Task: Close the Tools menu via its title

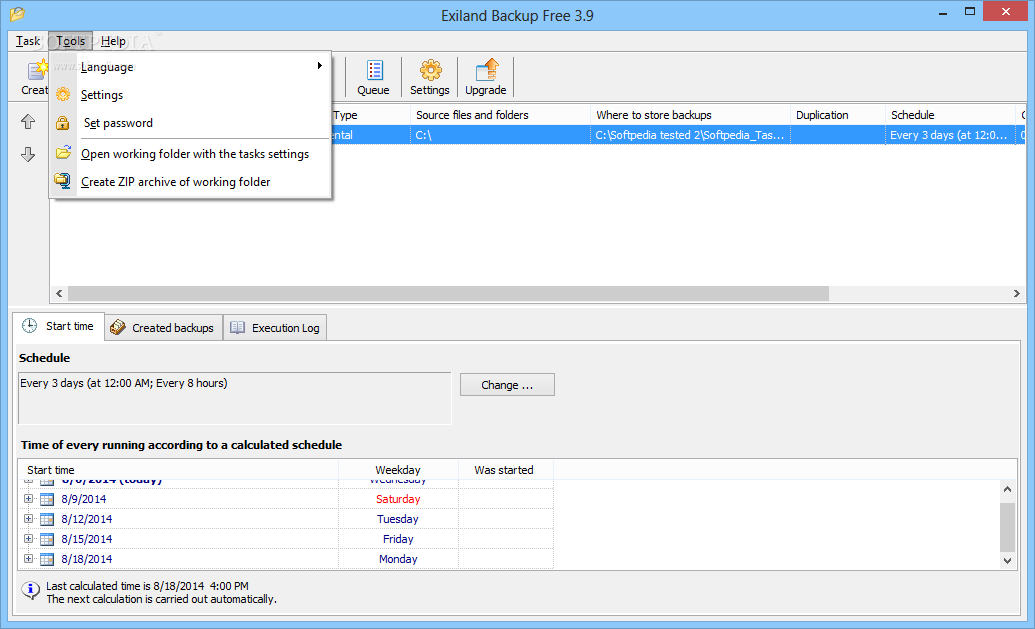Action: coord(71,41)
